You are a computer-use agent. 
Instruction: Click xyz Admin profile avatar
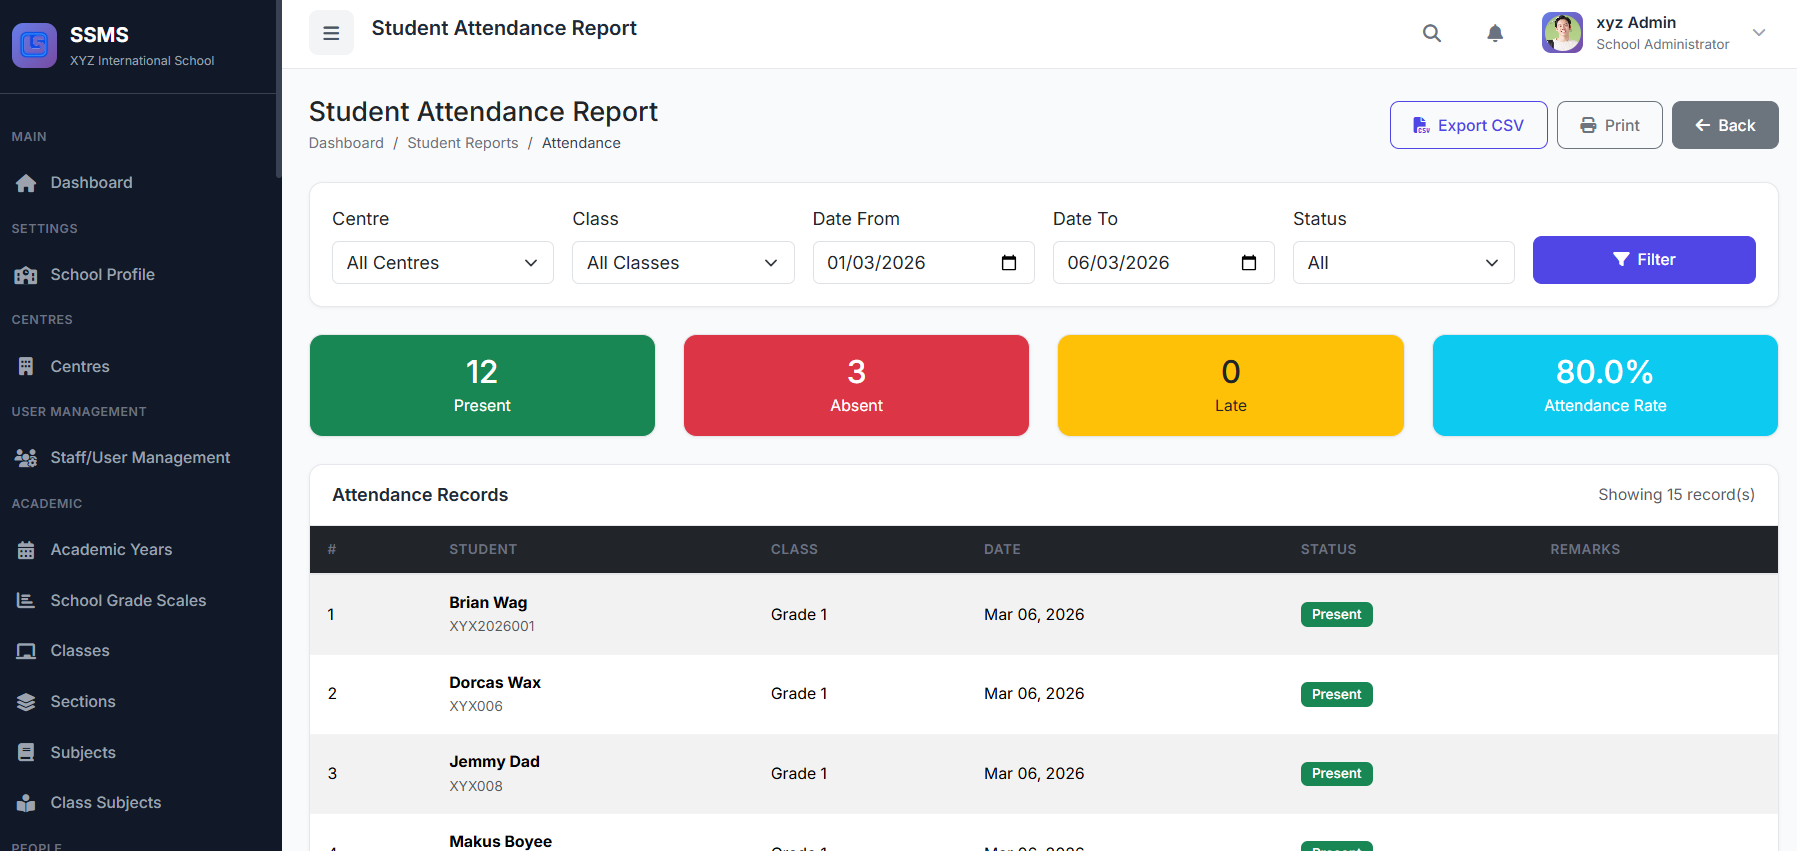tap(1561, 33)
